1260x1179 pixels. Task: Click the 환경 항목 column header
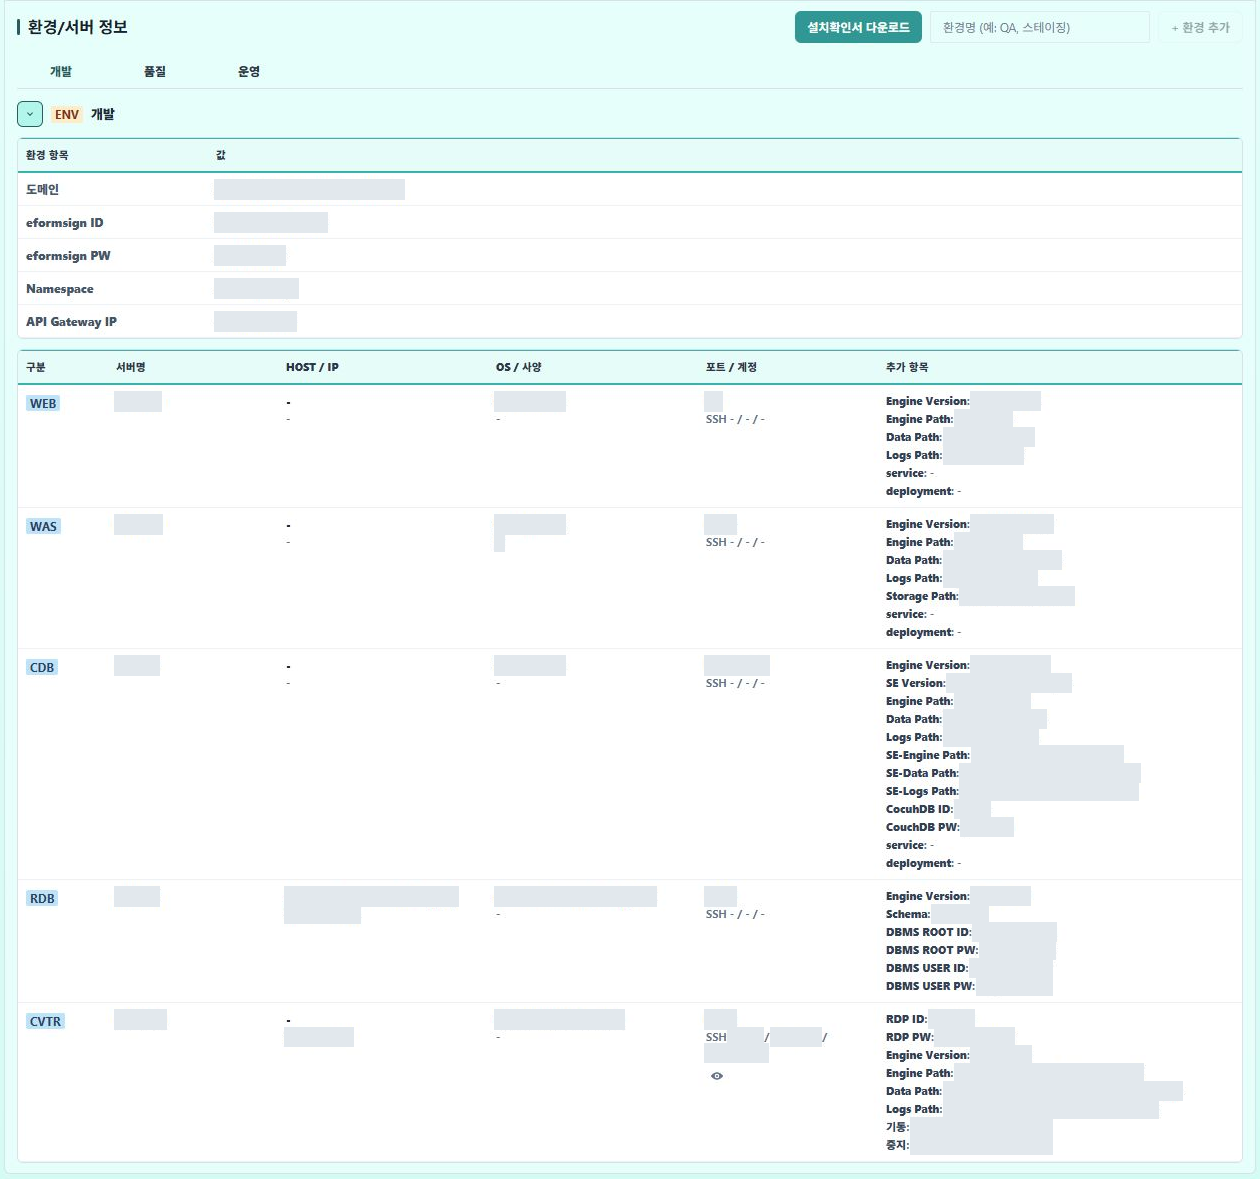click(x=47, y=155)
